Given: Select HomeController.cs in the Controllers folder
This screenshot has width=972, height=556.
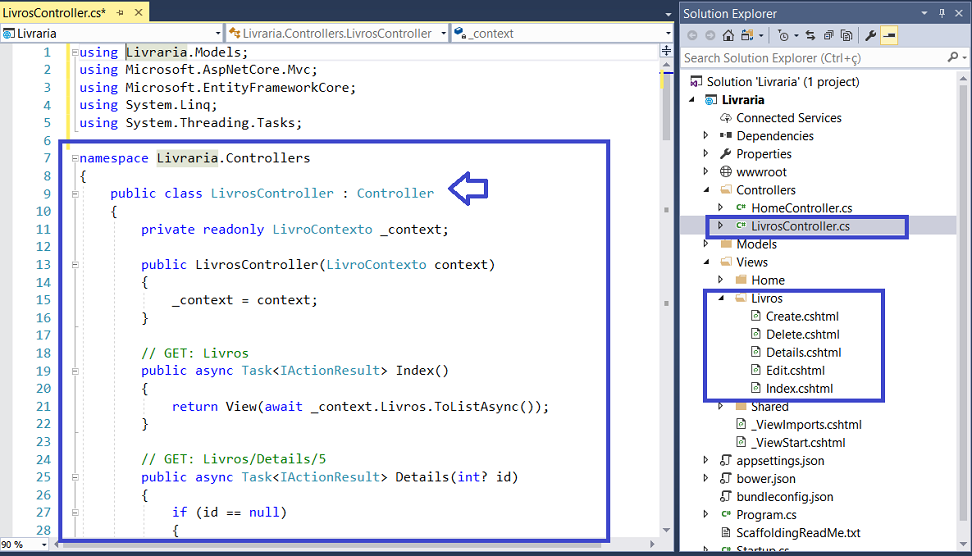Looking at the screenshot, I should click(801, 208).
